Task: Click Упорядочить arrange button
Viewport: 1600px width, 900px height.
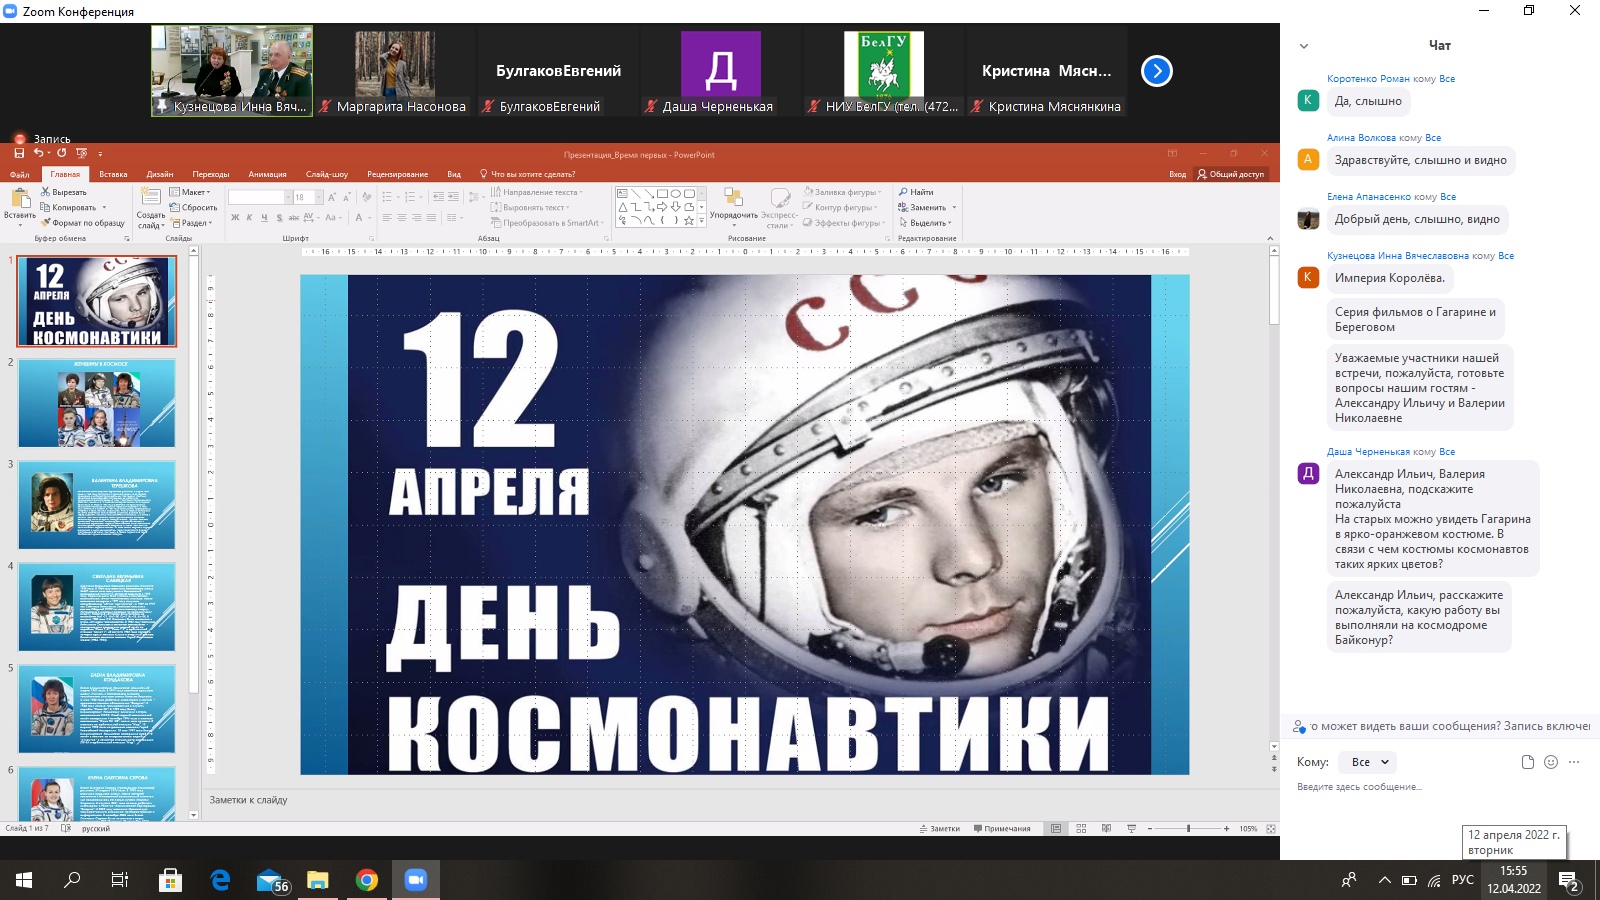Action: pos(734,207)
